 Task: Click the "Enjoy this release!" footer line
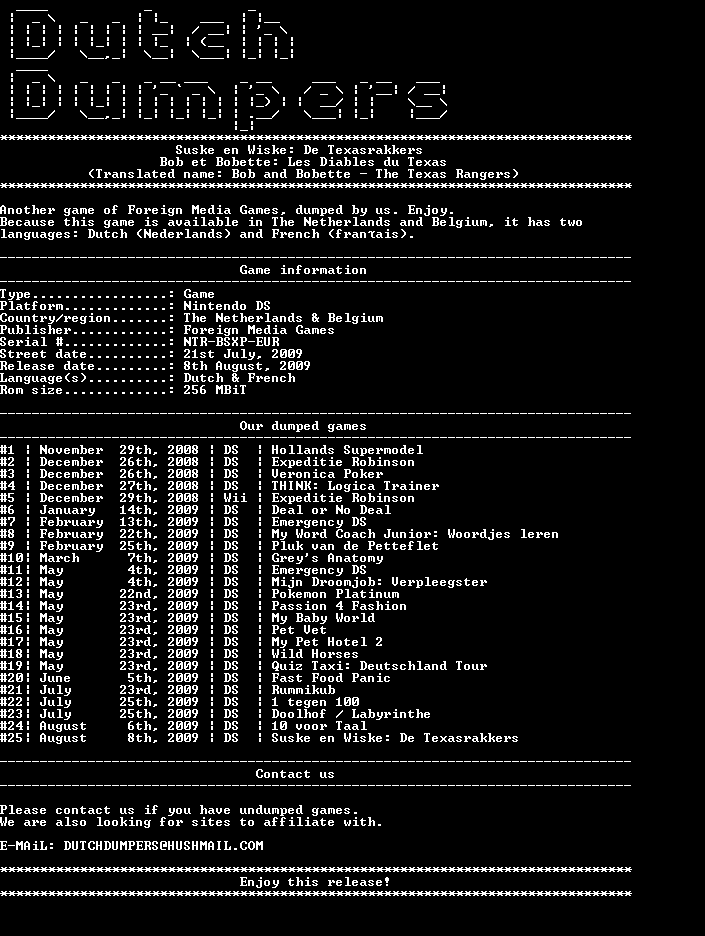315,882
